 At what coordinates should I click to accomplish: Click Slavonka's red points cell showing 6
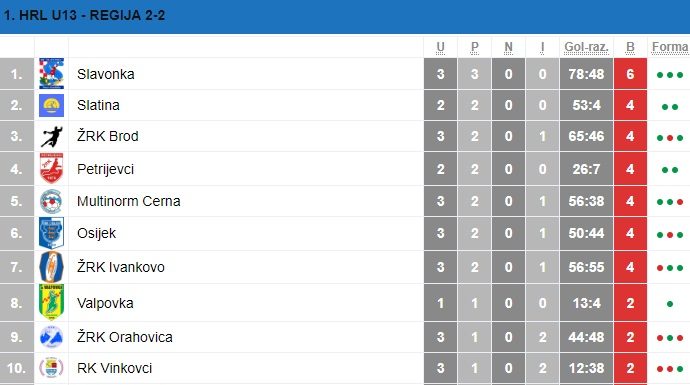pos(630,74)
